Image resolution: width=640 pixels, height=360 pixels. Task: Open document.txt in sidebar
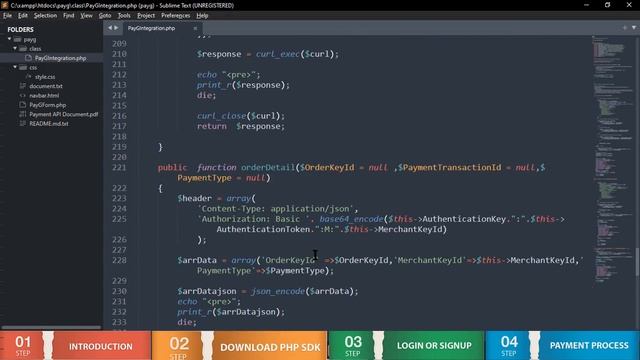[46, 86]
